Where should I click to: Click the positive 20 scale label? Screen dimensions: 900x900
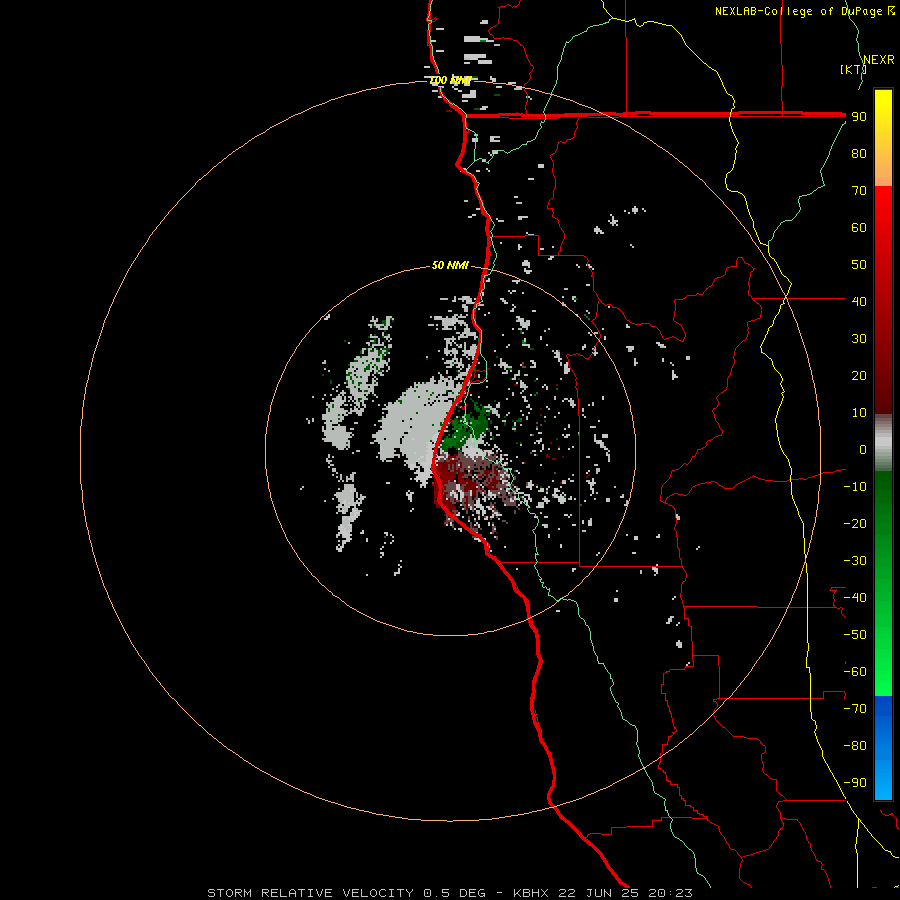(859, 375)
